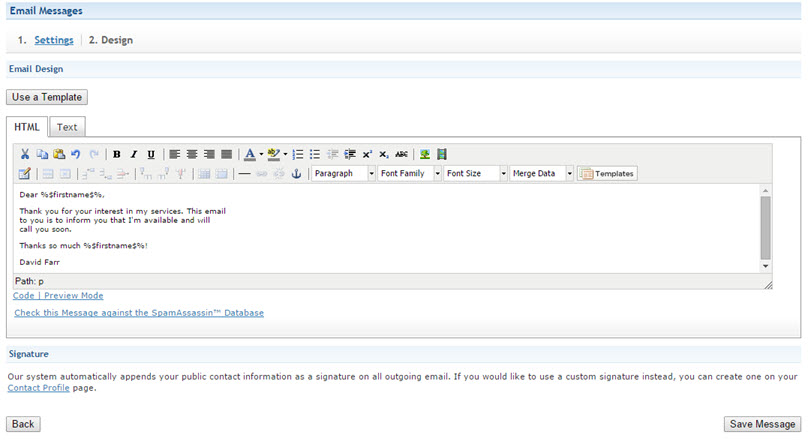Open the Paragraph format dropdown

(x=343, y=174)
